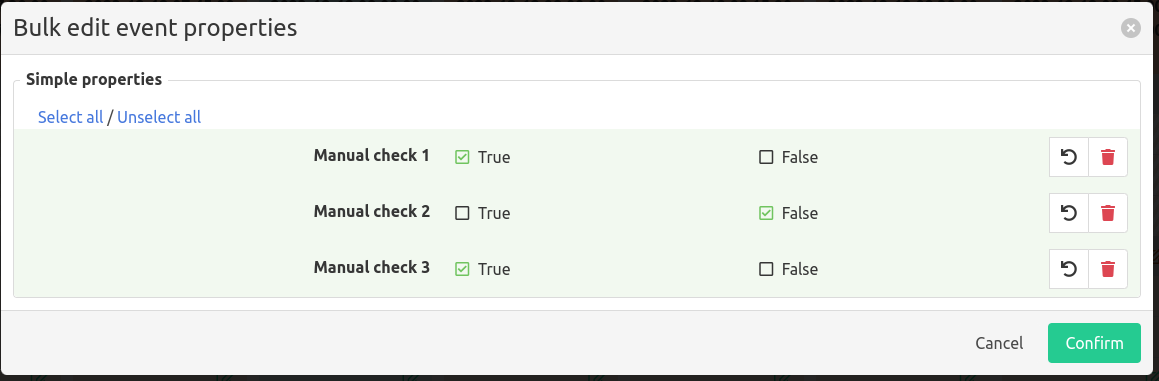Click the Manual check 1 label

[372, 155]
